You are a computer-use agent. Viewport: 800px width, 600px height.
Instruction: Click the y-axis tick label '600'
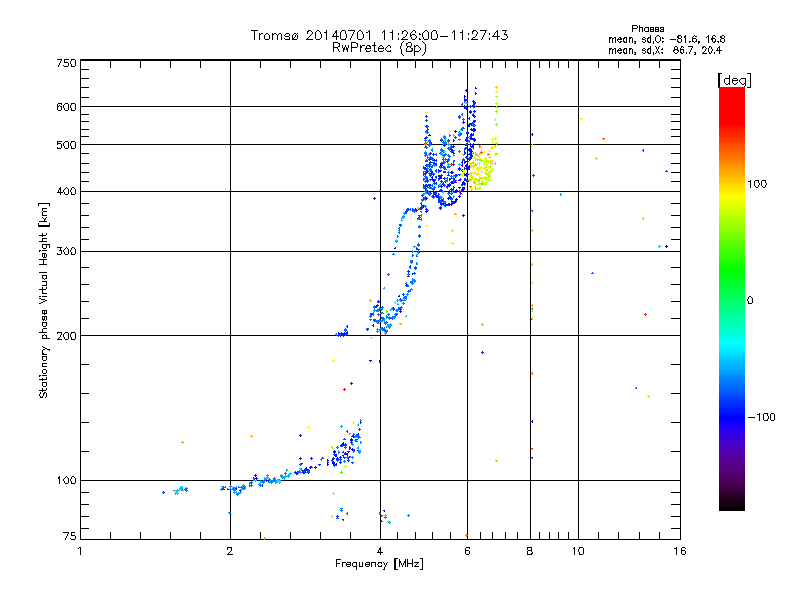click(67, 107)
